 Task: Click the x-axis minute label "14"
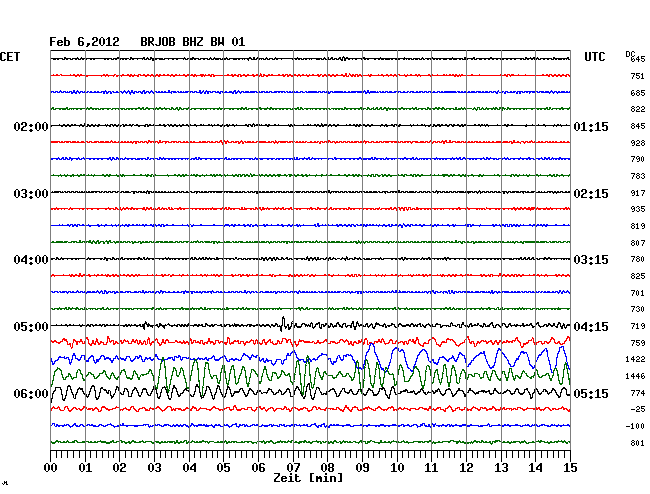(x=536, y=468)
